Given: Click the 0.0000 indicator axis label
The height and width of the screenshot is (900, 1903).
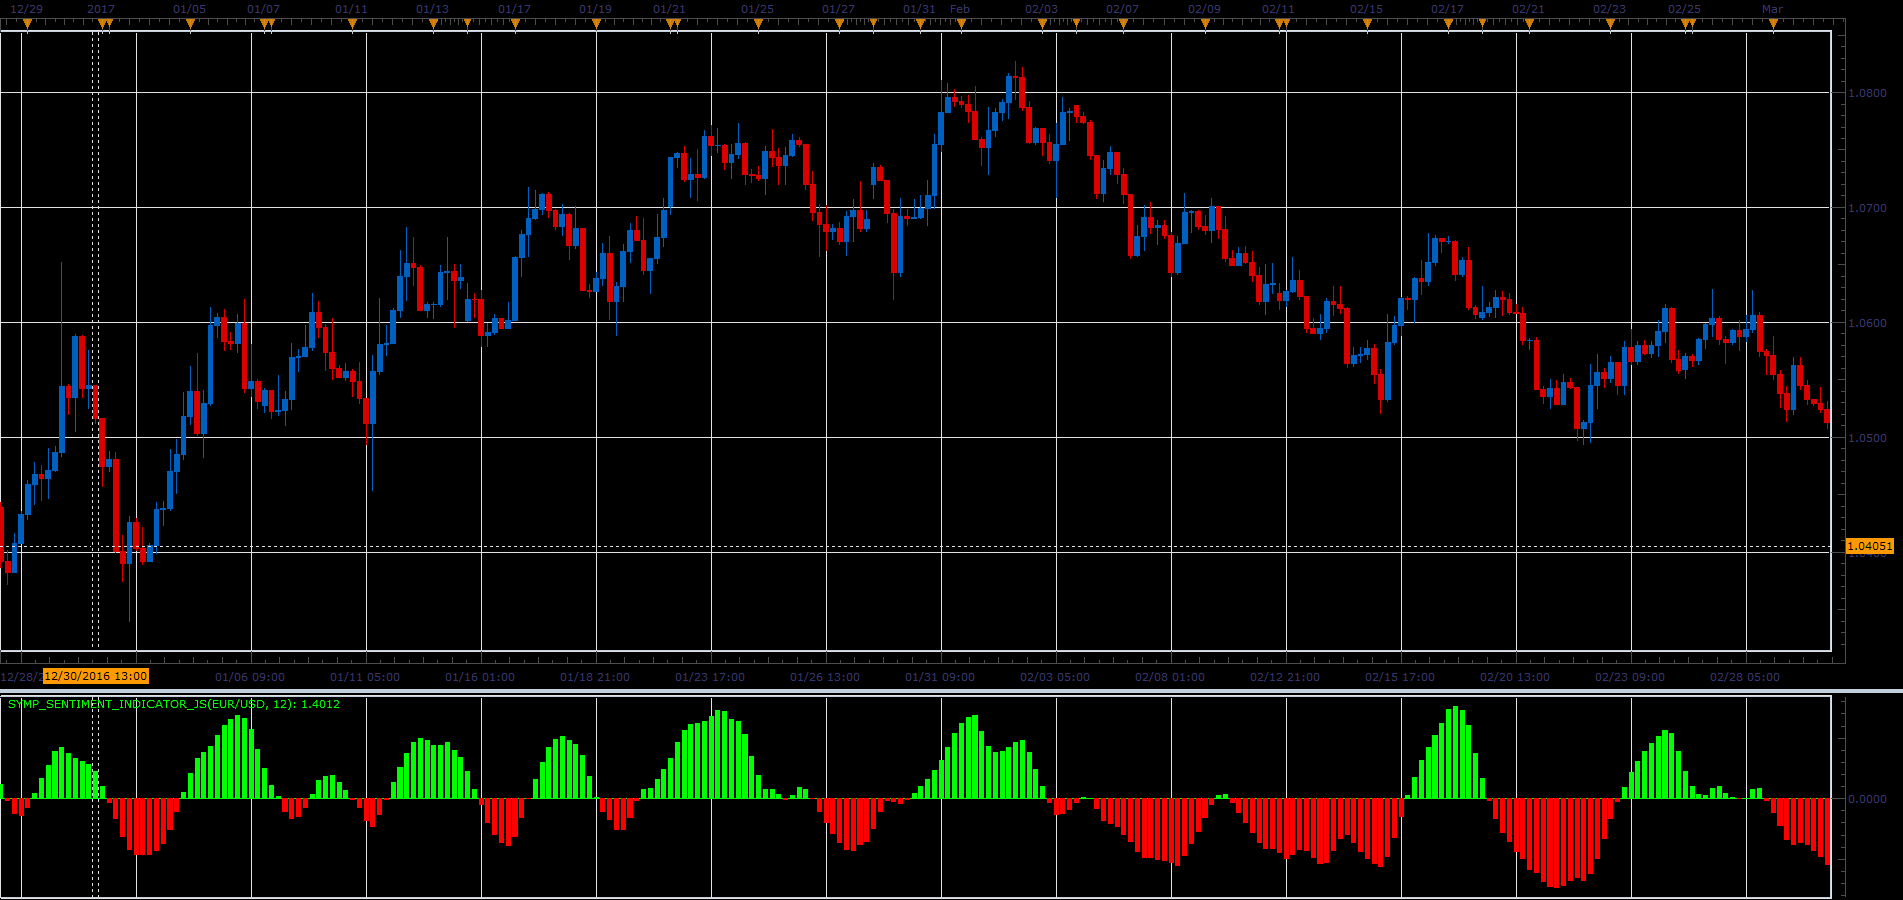Looking at the screenshot, I should tap(1867, 799).
